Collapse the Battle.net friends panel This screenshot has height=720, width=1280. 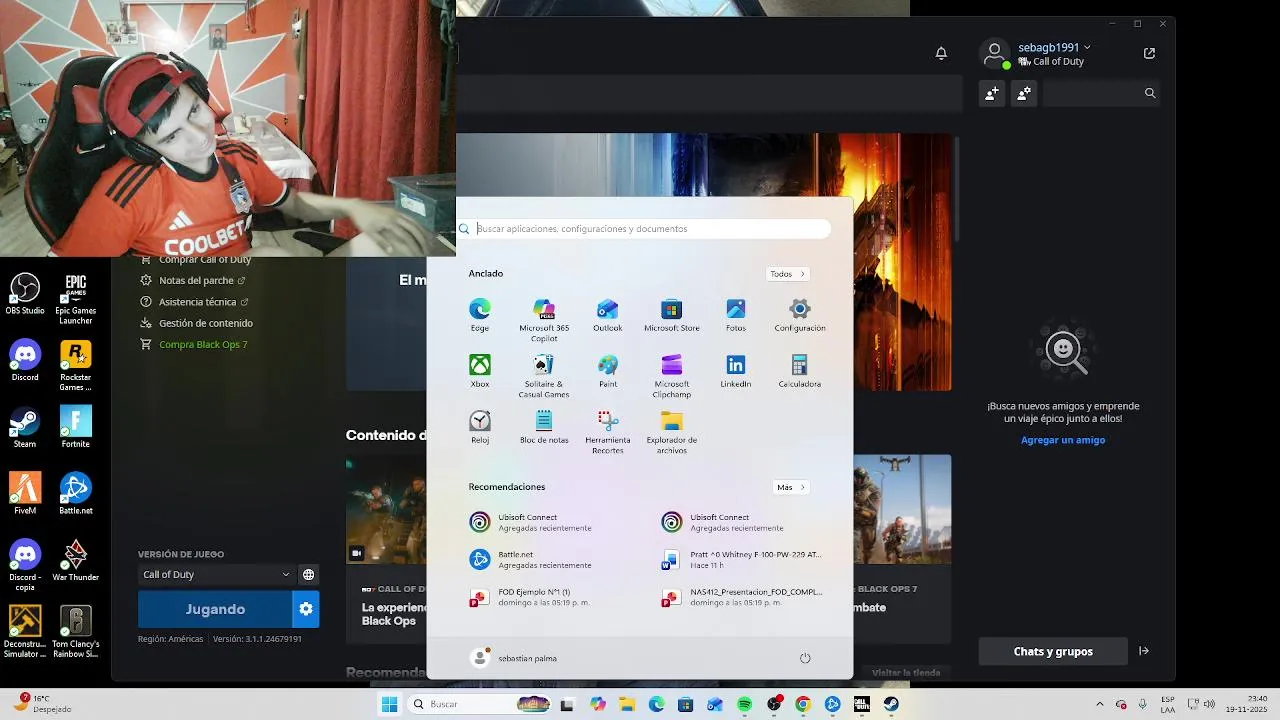[x=1144, y=651]
